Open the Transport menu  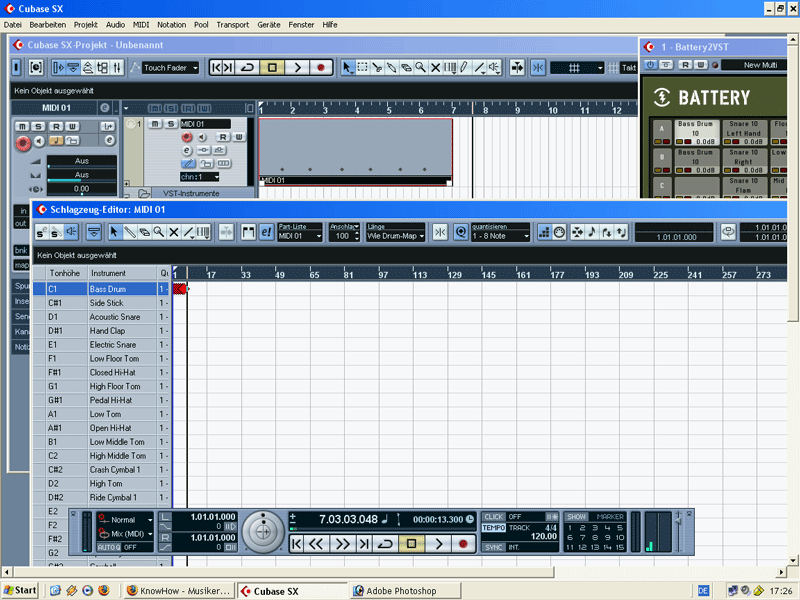(233, 24)
